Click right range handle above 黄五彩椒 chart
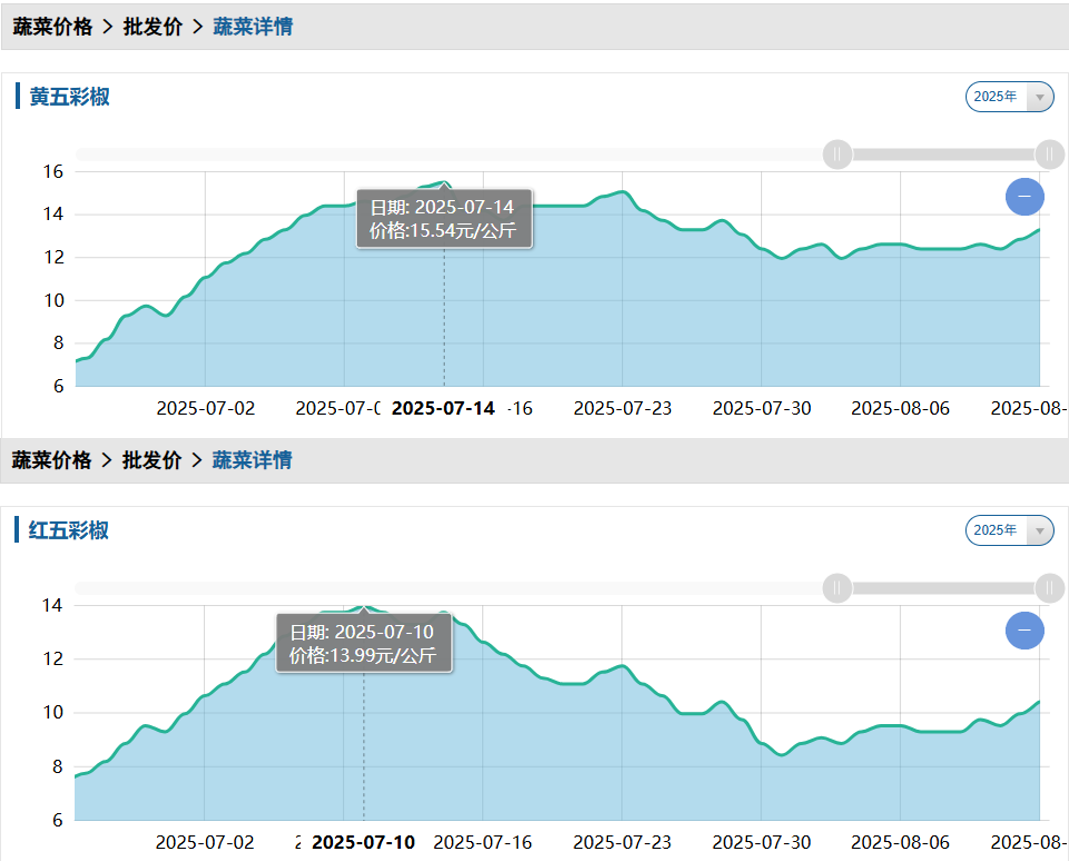1069x861 pixels. pos(1049,154)
